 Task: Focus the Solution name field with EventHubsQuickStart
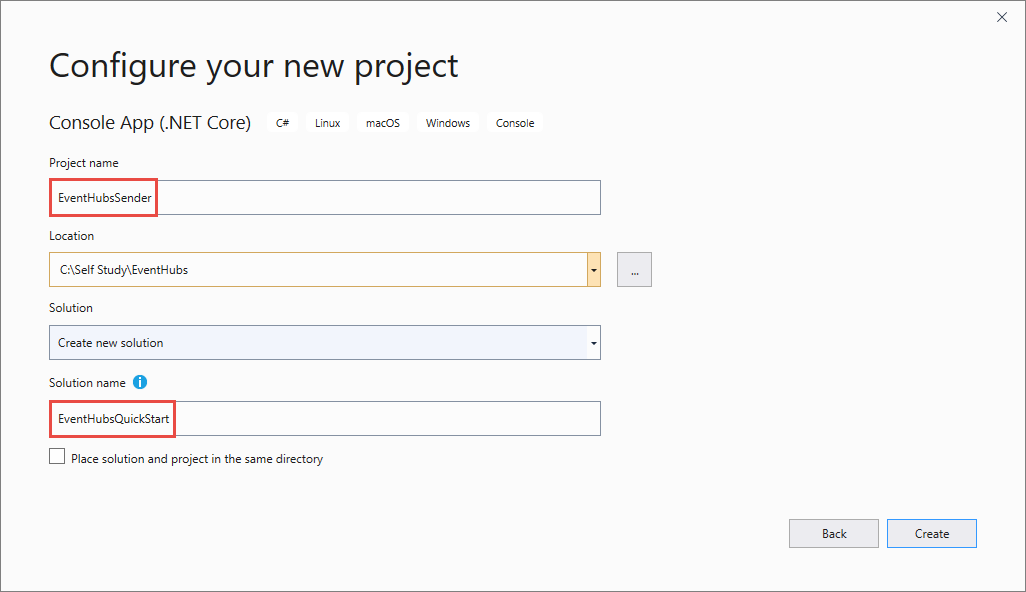click(325, 419)
